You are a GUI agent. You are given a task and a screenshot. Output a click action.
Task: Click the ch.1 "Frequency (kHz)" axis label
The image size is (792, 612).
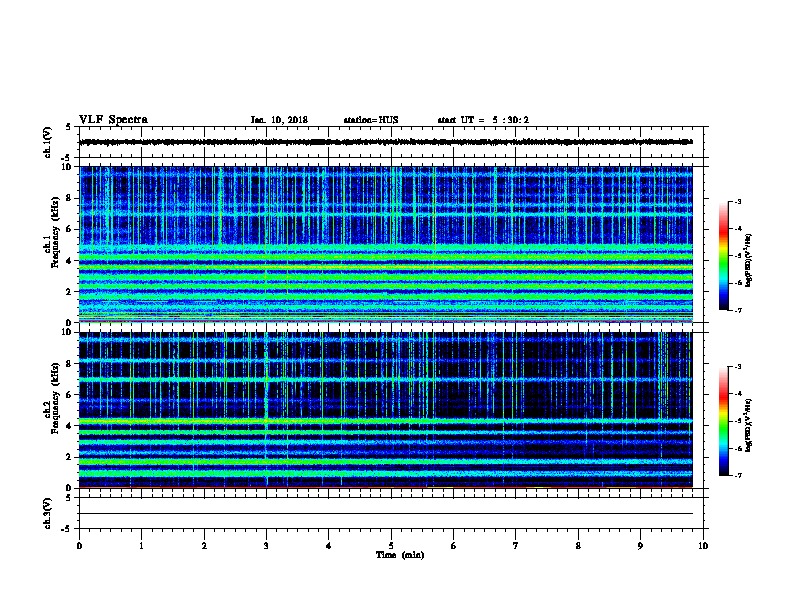pyautogui.click(x=55, y=233)
